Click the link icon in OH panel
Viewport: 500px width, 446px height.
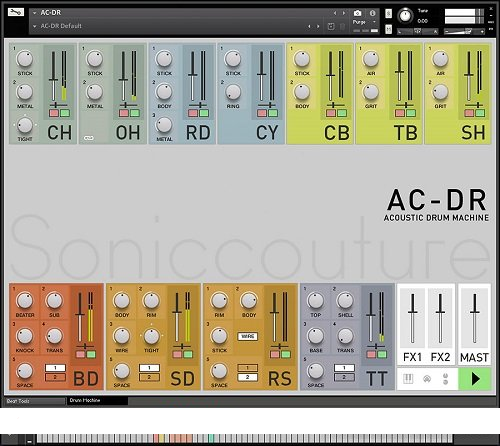point(89,138)
